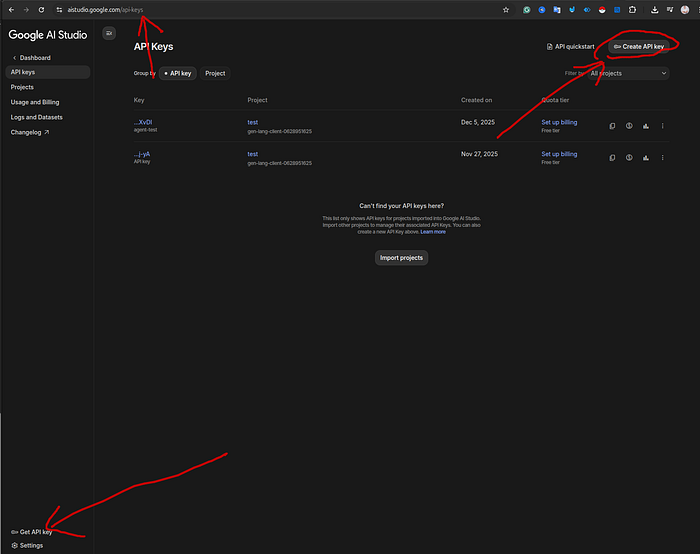Expand the All projects filter dropdown
700x554 pixels.
tap(628, 73)
